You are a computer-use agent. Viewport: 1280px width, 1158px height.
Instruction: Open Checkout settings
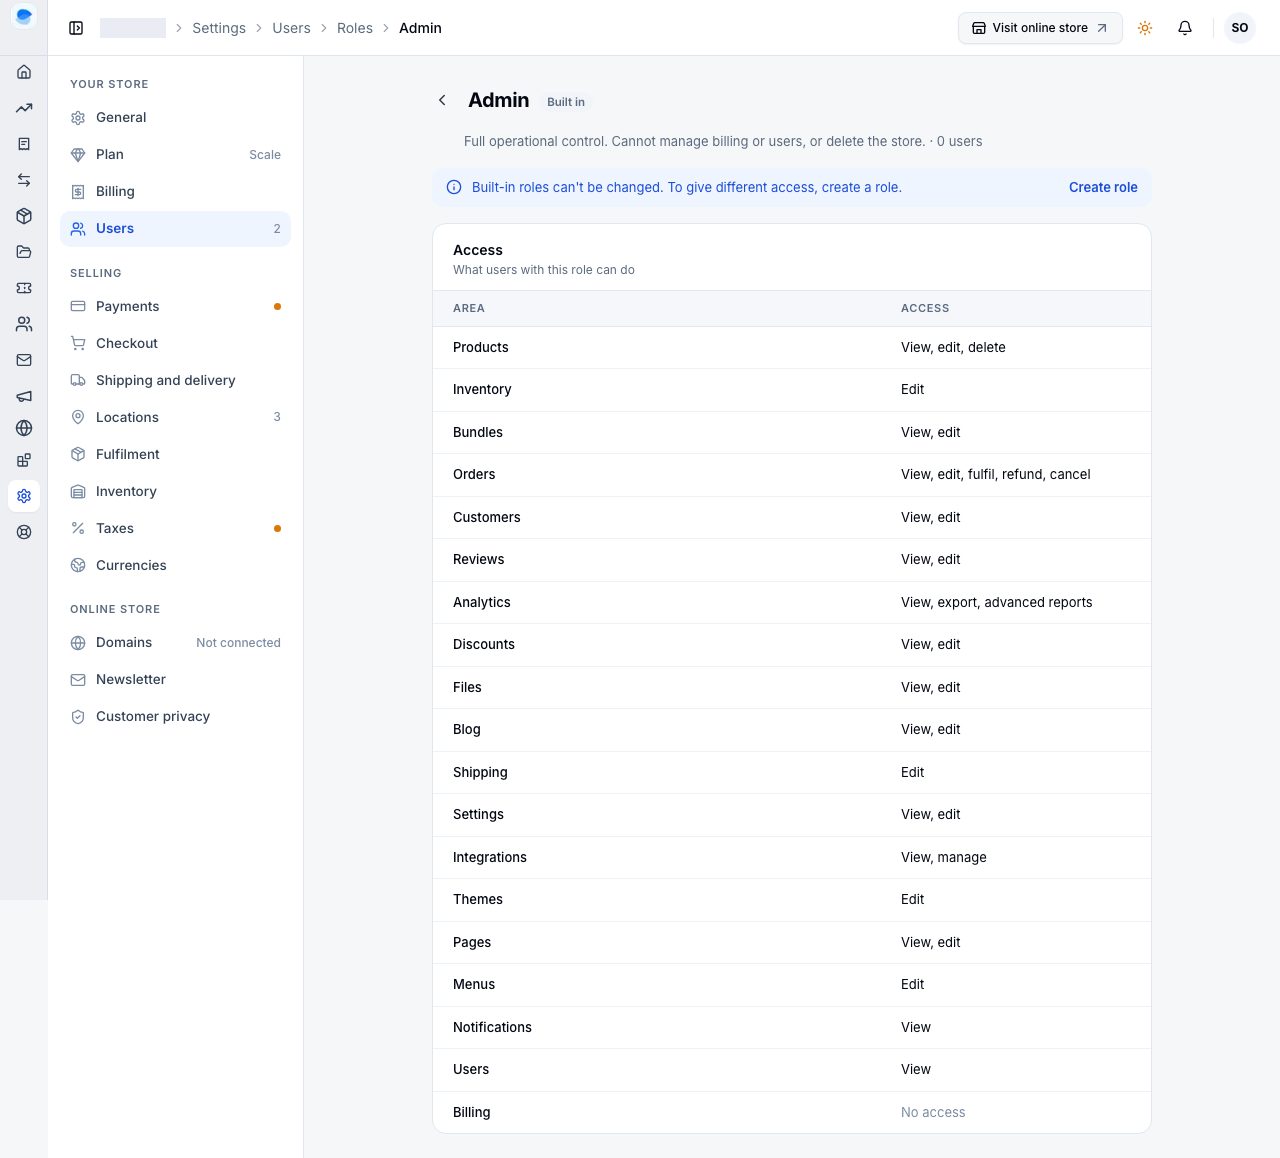pos(175,344)
